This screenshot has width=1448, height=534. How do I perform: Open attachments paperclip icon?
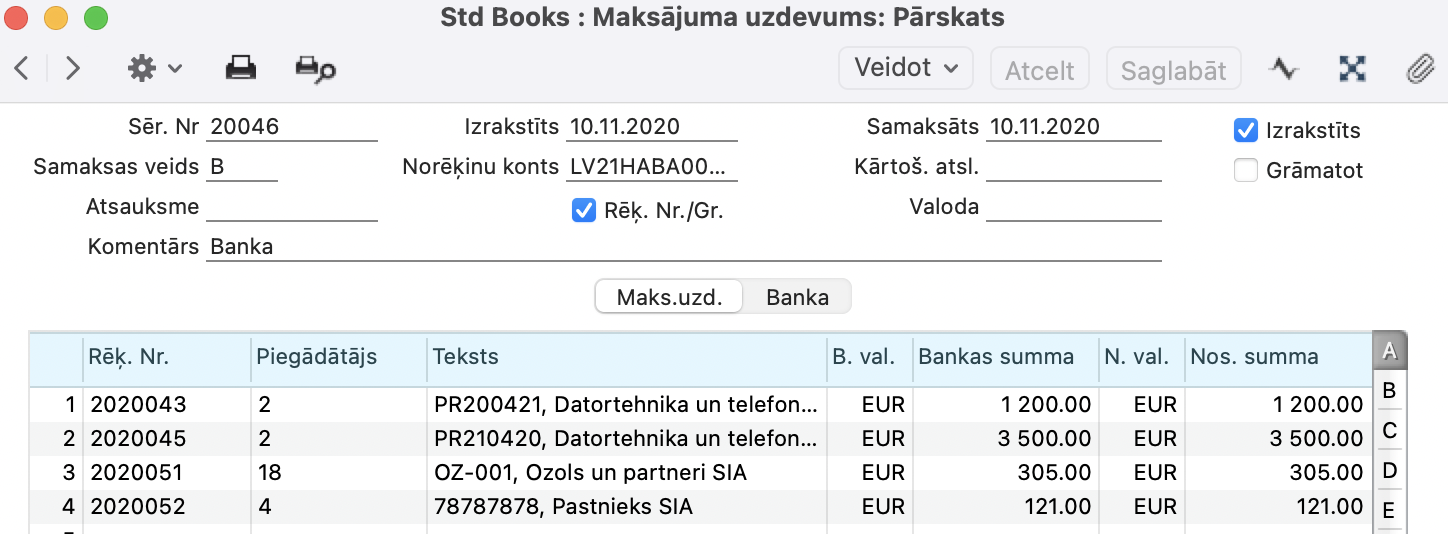tap(1420, 68)
